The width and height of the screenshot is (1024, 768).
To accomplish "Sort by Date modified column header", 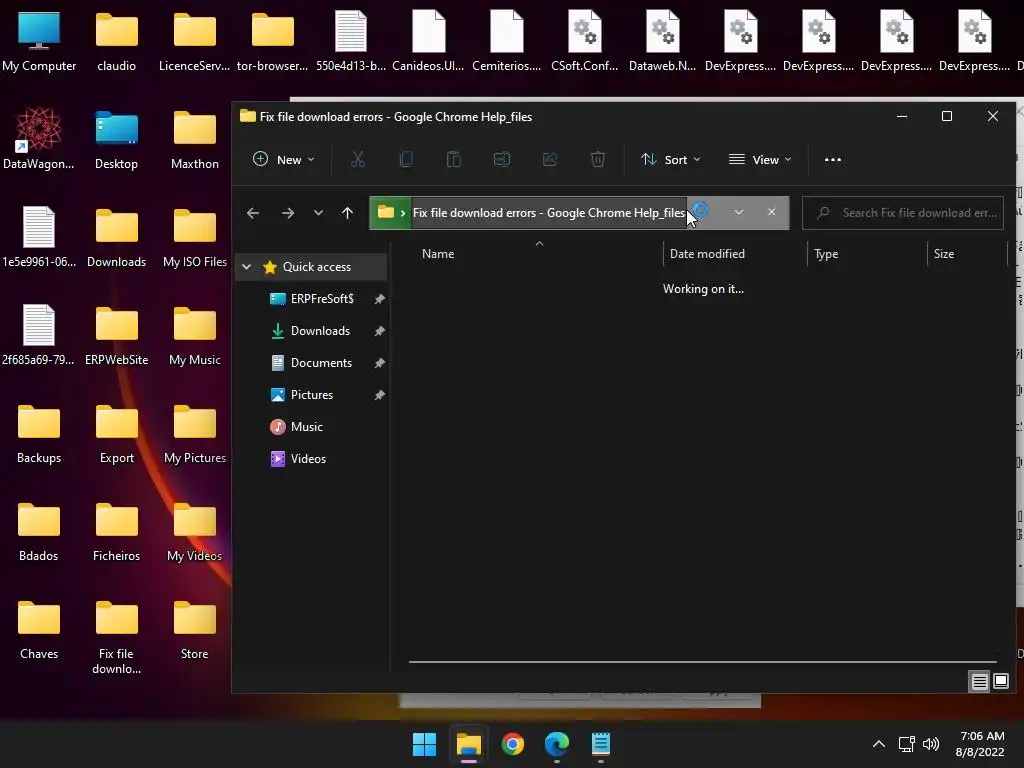I will tap(707, 254).
